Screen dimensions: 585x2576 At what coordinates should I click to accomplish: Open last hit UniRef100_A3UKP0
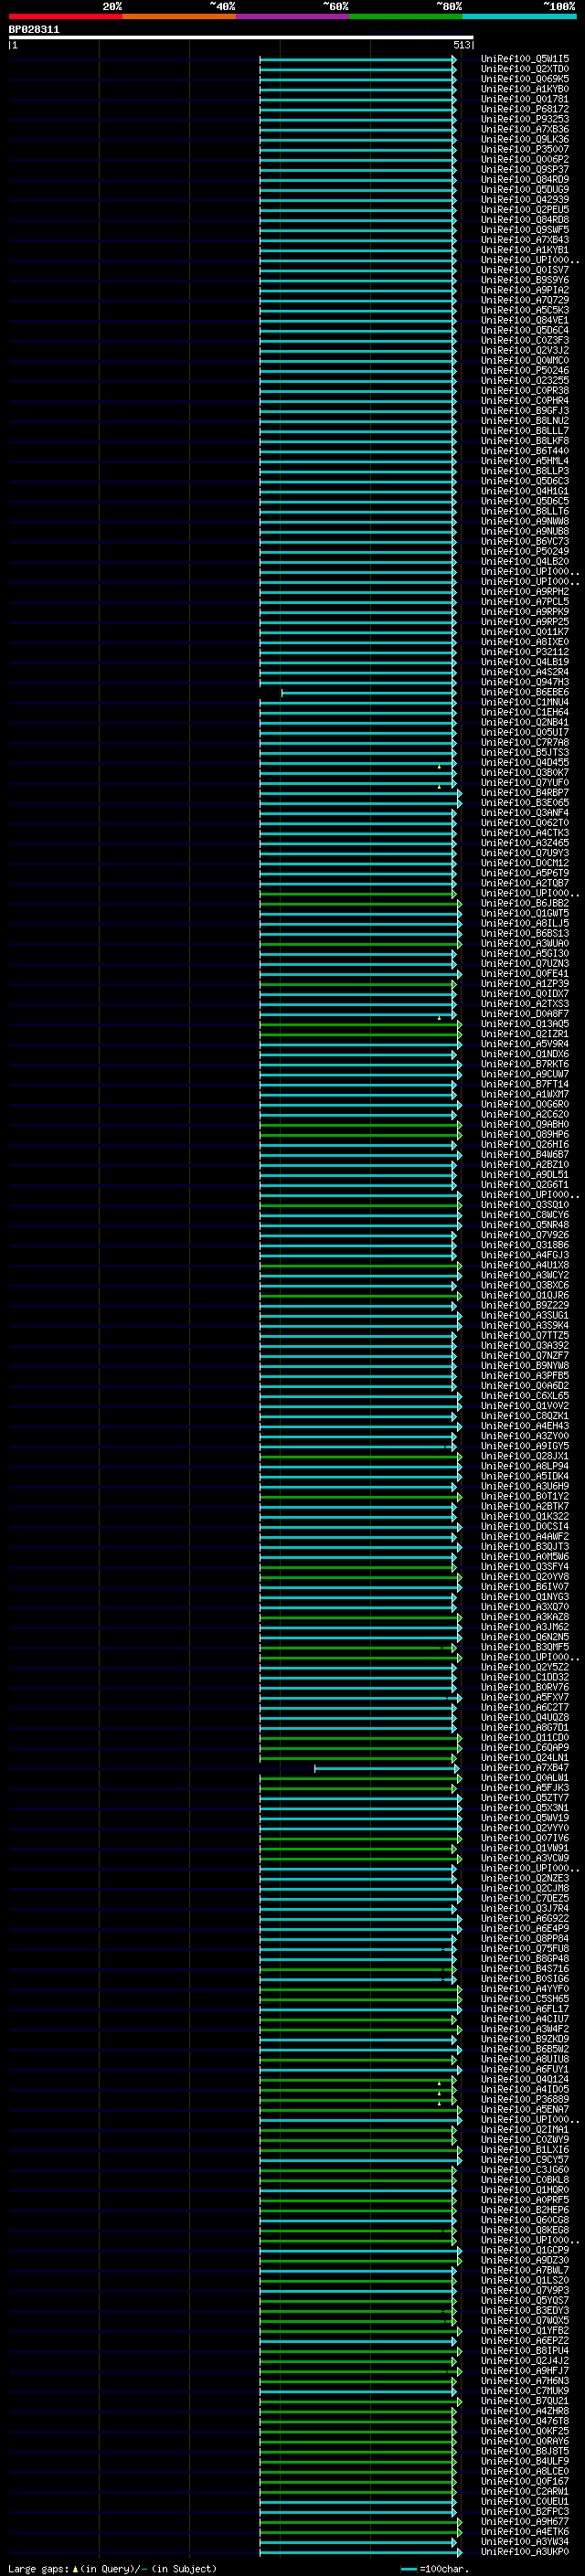coord(525,2551)
